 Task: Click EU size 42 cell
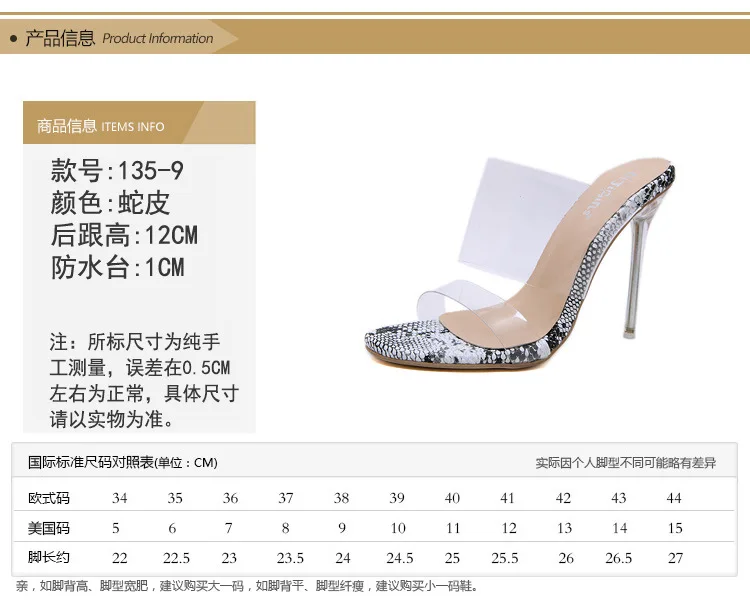click(563, 498)
